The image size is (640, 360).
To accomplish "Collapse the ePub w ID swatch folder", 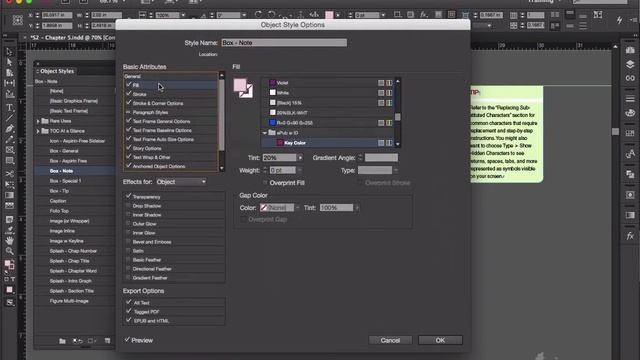I will point(264,133).
